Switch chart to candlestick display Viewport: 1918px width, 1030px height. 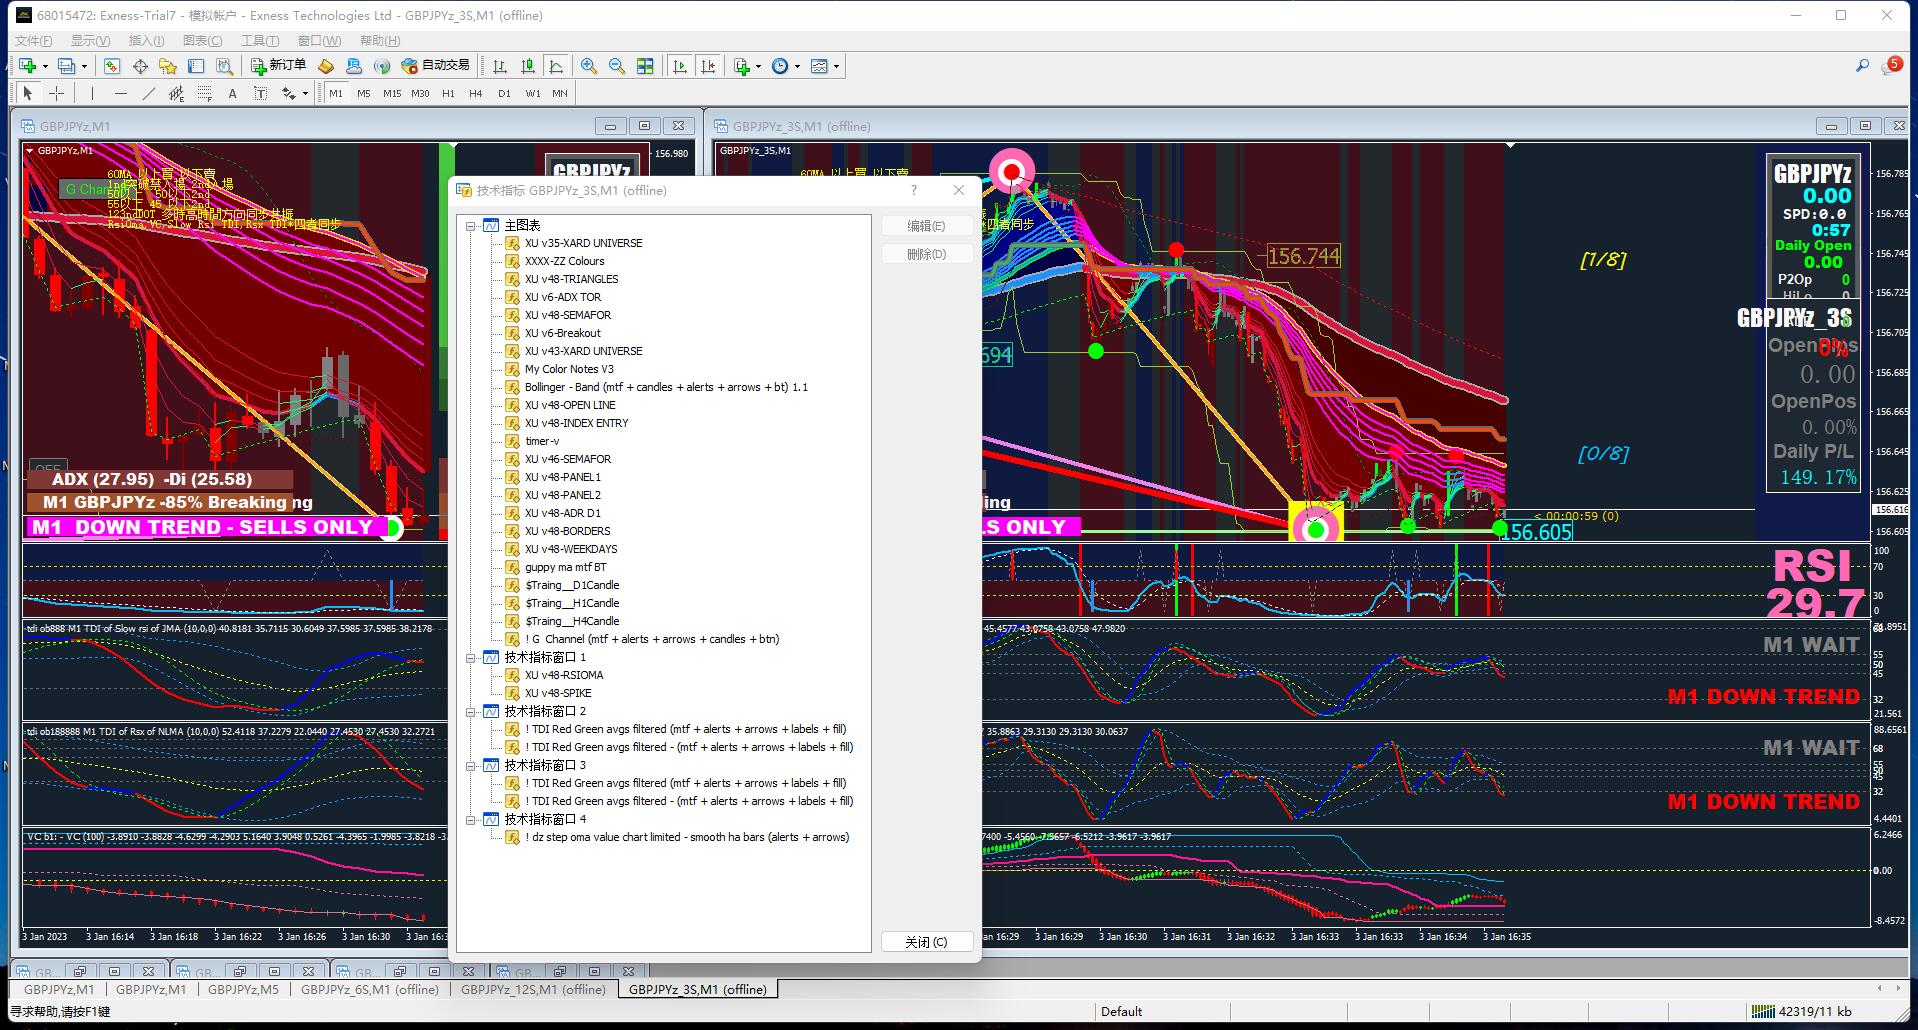point(528,66)
